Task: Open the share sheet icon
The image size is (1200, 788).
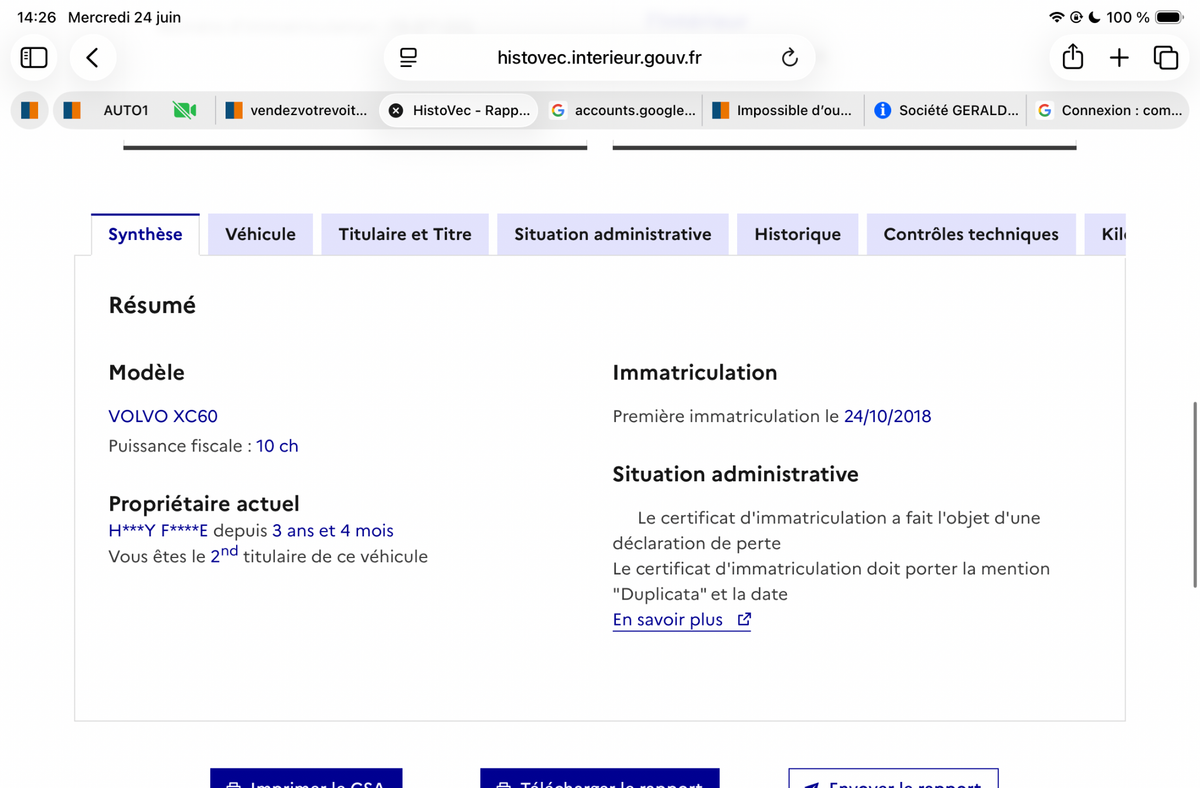Action: pyautogui.click(x=1073, y=57)
